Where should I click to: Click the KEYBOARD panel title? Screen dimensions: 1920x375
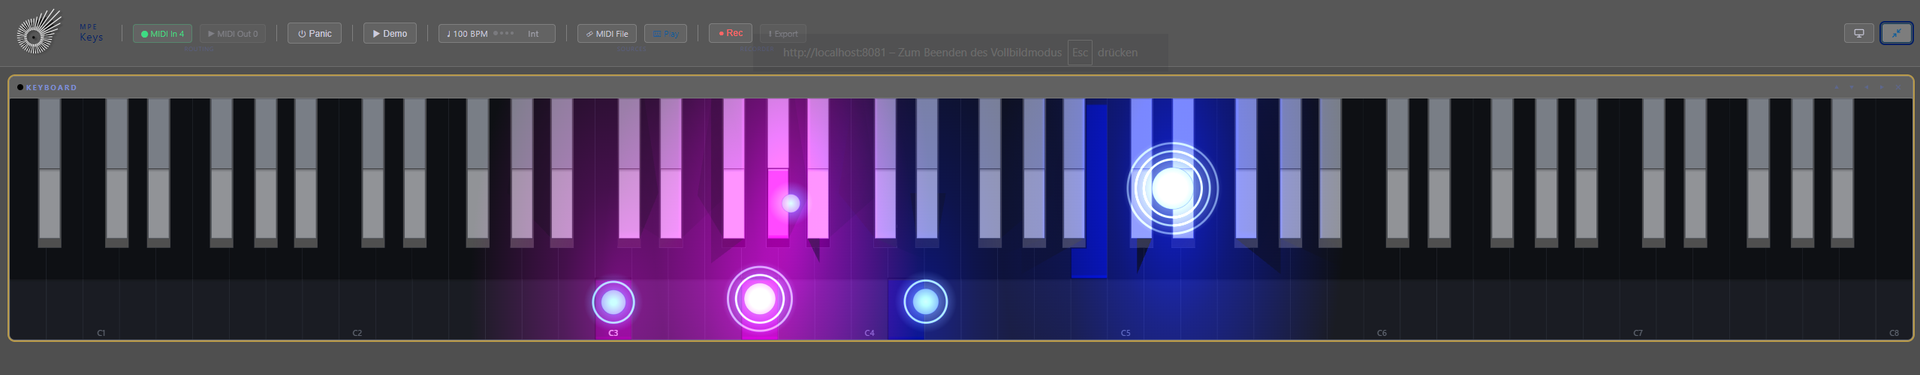tap(52, 88)
